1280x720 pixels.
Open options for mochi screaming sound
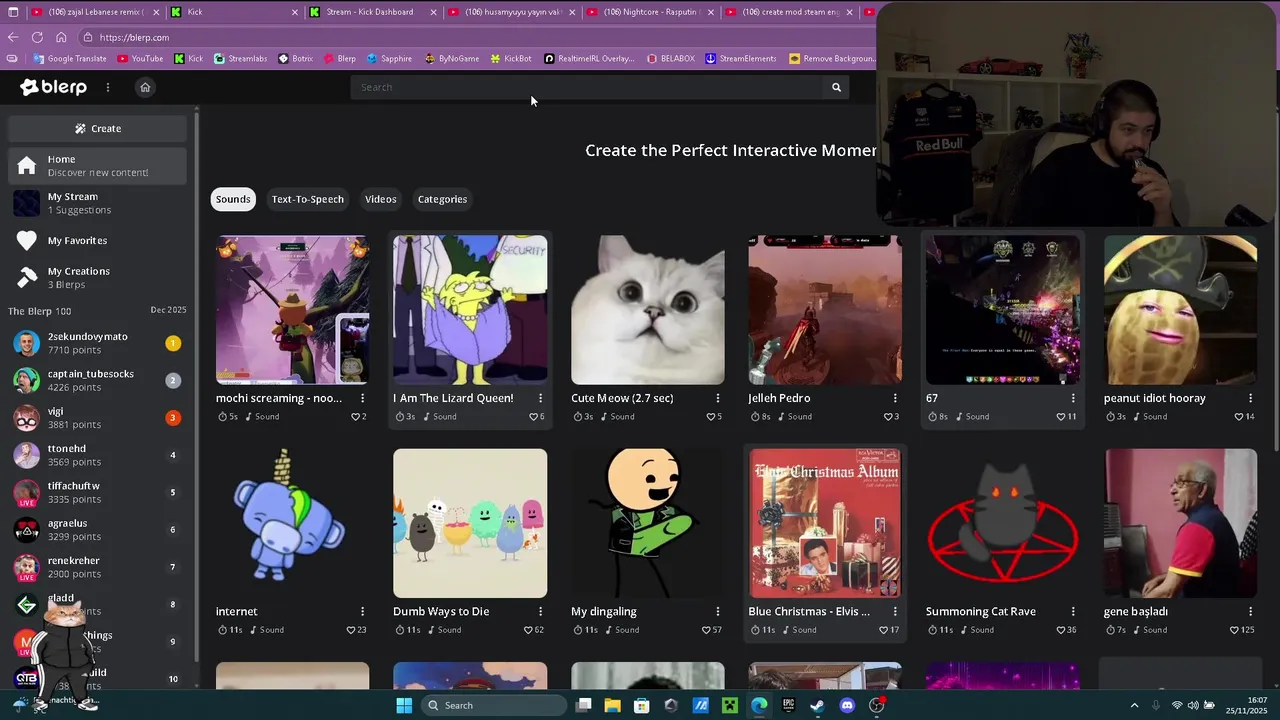pyautogui.click(x=363, y=398)
